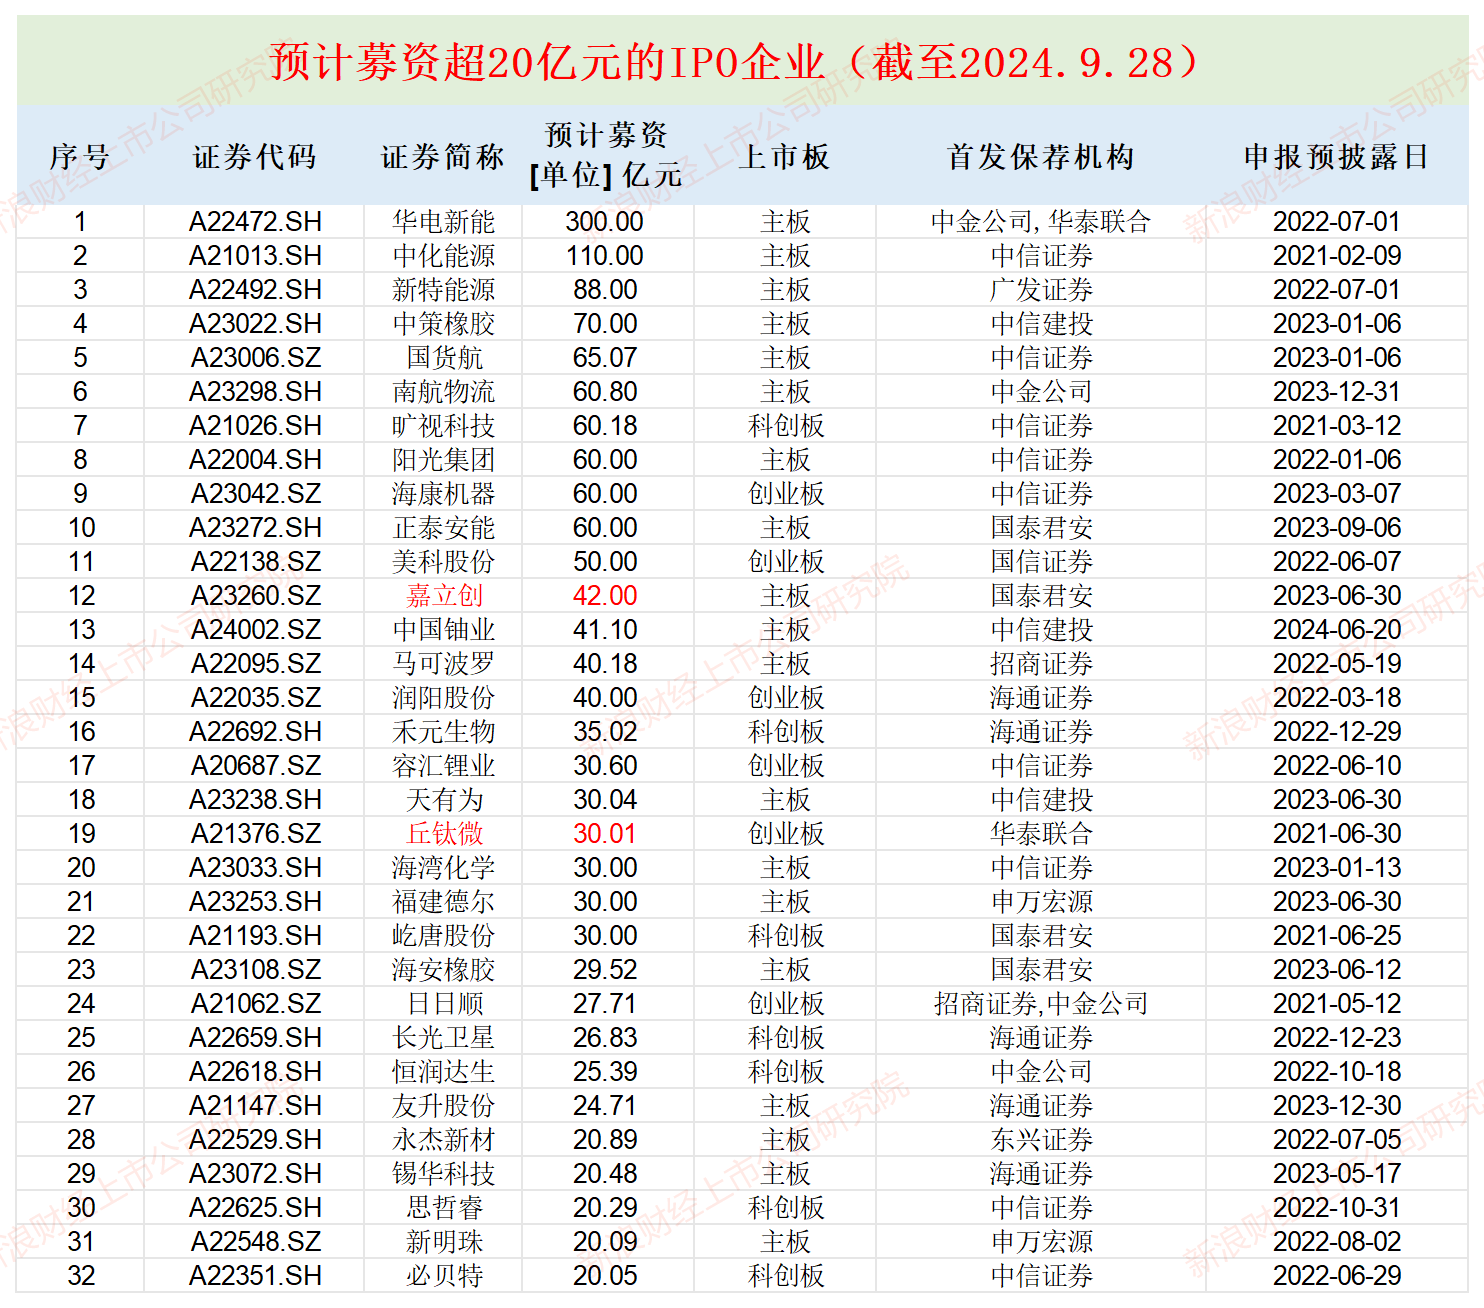1484x1308 pixels.
Task: Click company name 阳光集团
Action: (x=443, y=460)
